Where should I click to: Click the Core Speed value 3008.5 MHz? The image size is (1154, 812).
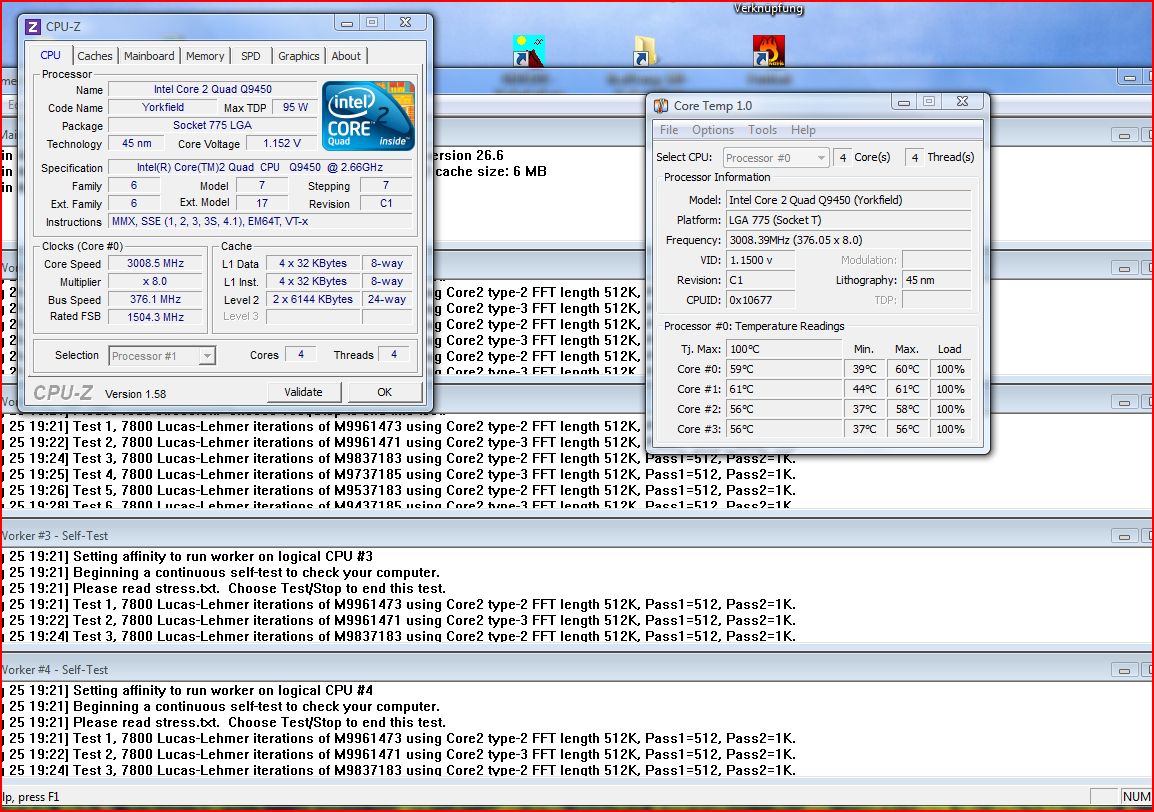pyautogui.click(x=155, y=264)
